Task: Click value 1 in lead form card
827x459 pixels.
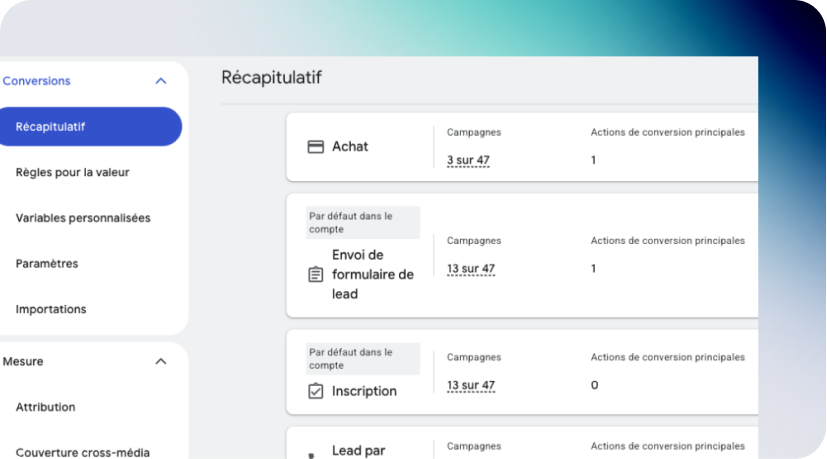Action: [x=593, y=269]
